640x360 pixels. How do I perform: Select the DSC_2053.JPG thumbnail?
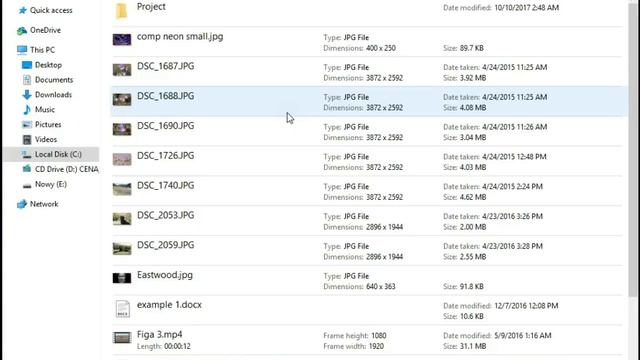tap(122, 218)
